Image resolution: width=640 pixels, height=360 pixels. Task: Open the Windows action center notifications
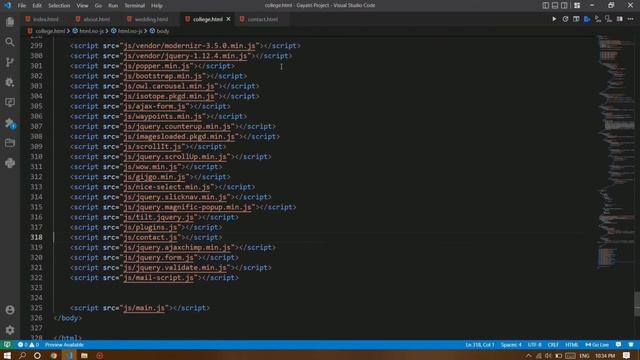(626, 356)
